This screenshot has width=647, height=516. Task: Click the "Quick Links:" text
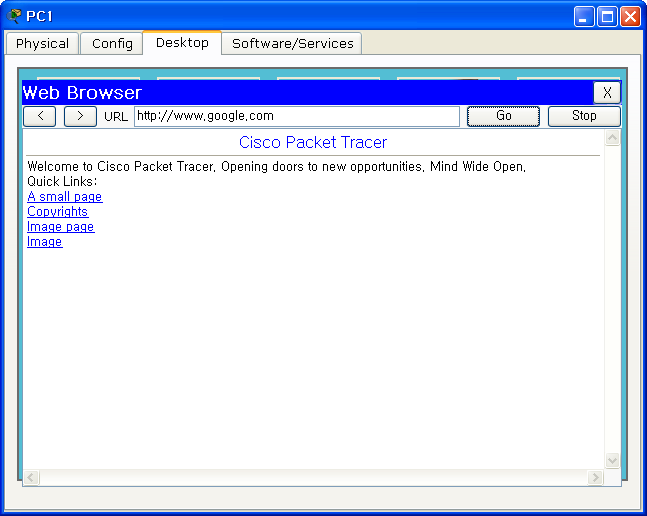tap(62, 181)
